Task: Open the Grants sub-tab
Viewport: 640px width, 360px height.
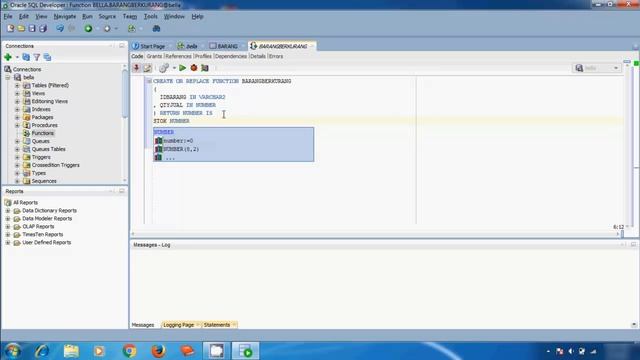Action: [x=154, y=56]
